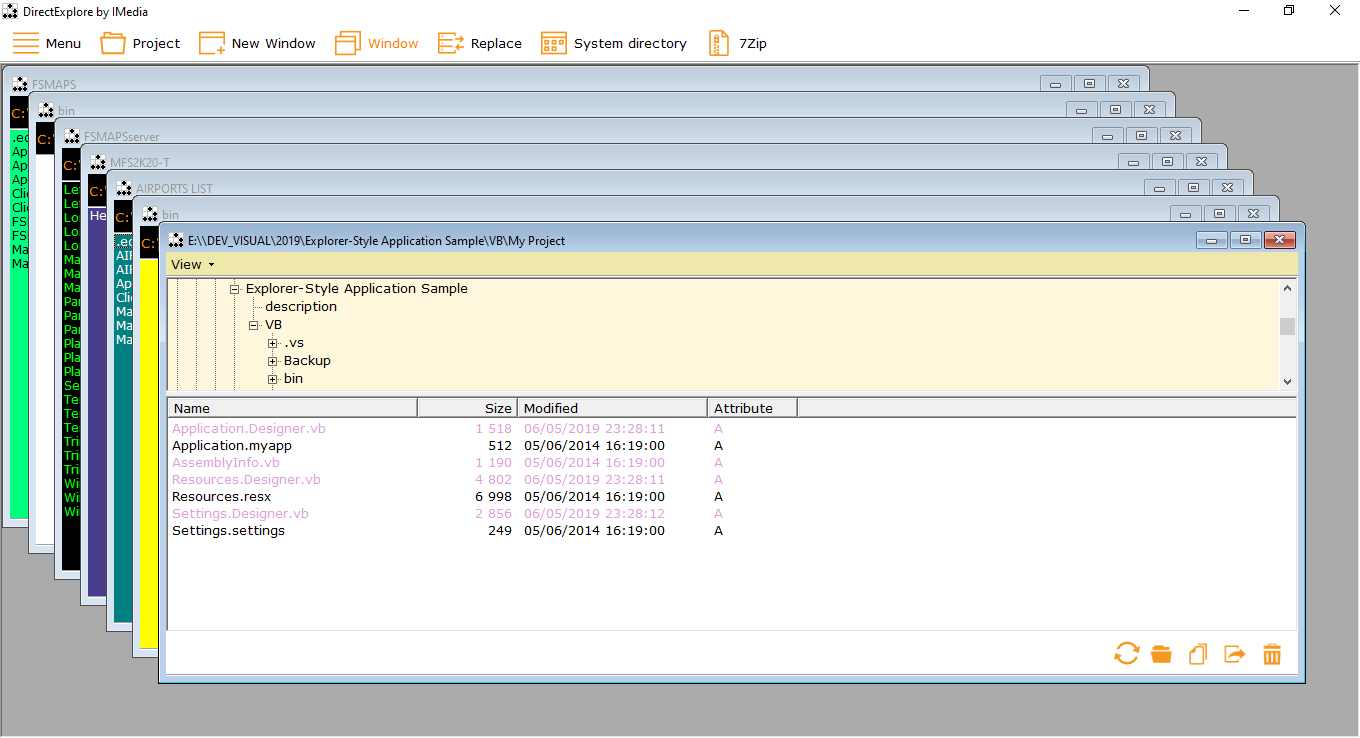This screenshot has width=1360, height=738.
Task: Select the VB folder in tree
Action: coord(273,325)
